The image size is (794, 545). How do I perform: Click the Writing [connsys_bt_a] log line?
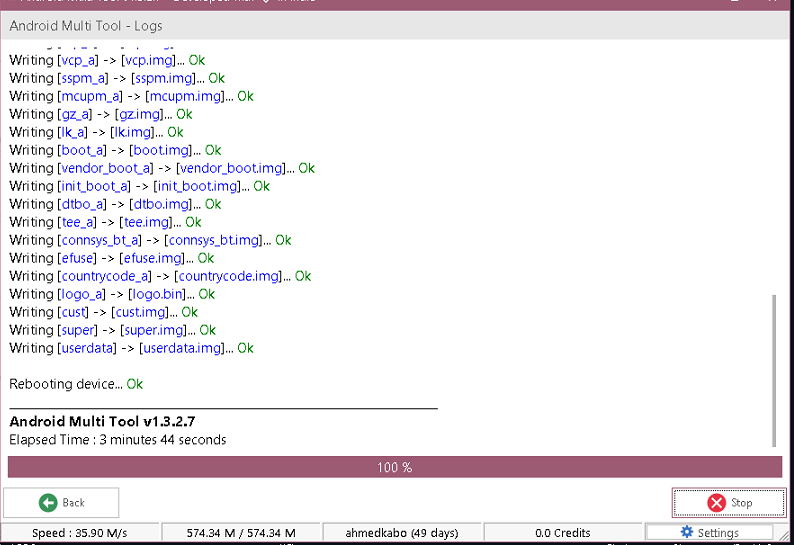tap(150, 240)
